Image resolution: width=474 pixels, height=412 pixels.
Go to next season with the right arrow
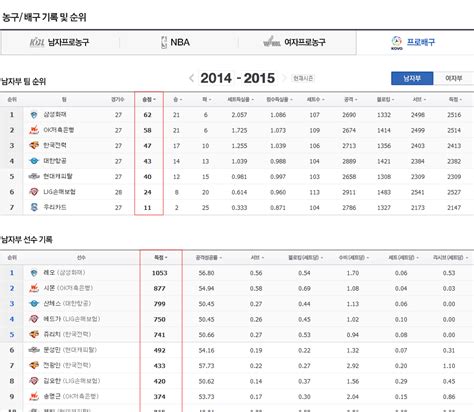(x=284, y=78)
